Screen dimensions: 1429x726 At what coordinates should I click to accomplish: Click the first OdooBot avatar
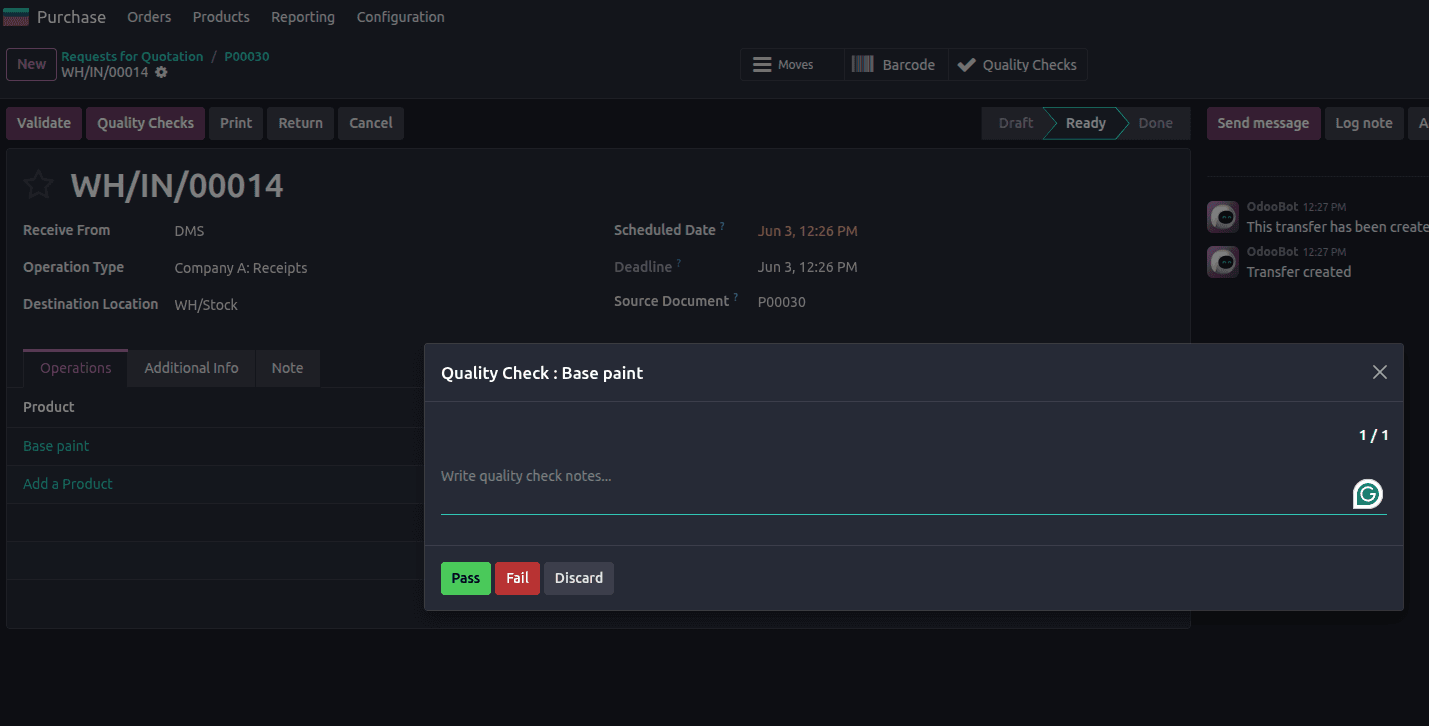coord(1223,217)
